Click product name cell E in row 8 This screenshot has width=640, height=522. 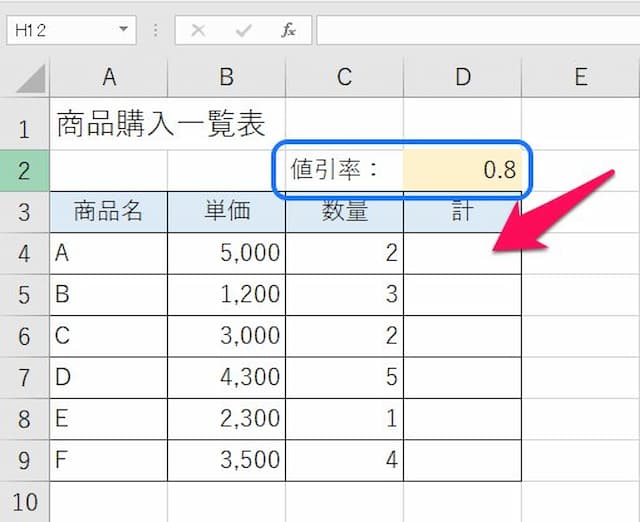pos(109,419)
